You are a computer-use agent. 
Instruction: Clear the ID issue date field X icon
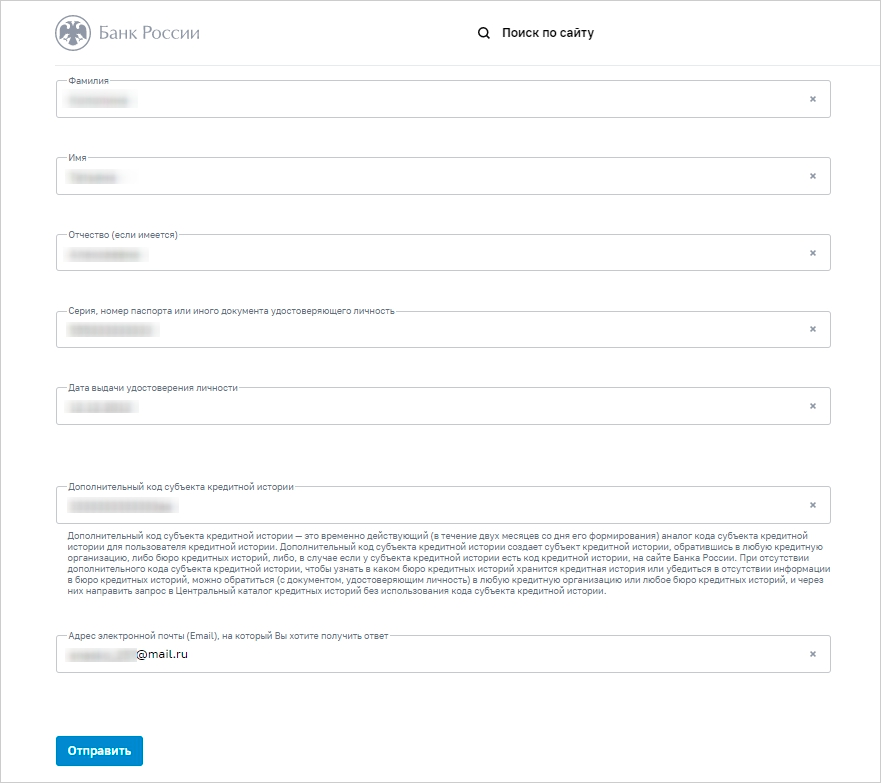tap(812, 406)
